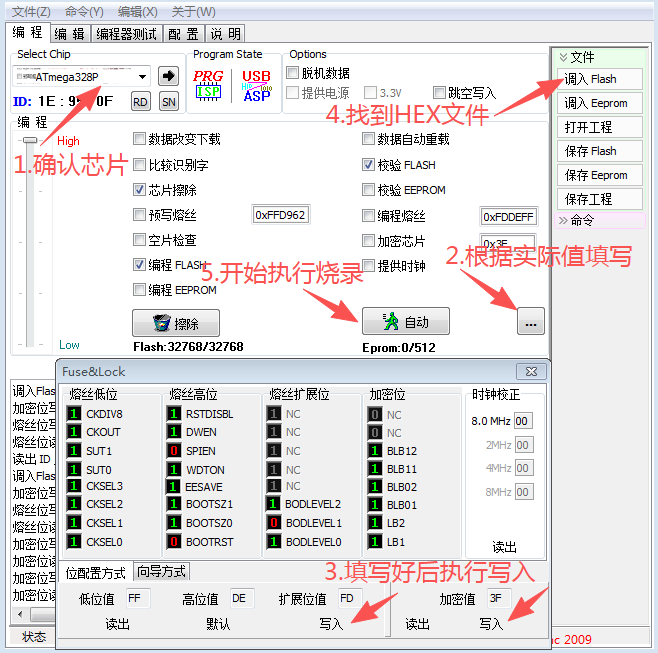Click the 8.0 MHz calibration value field
Viewport: 658px width, 653px height.
tap(523, 421)
